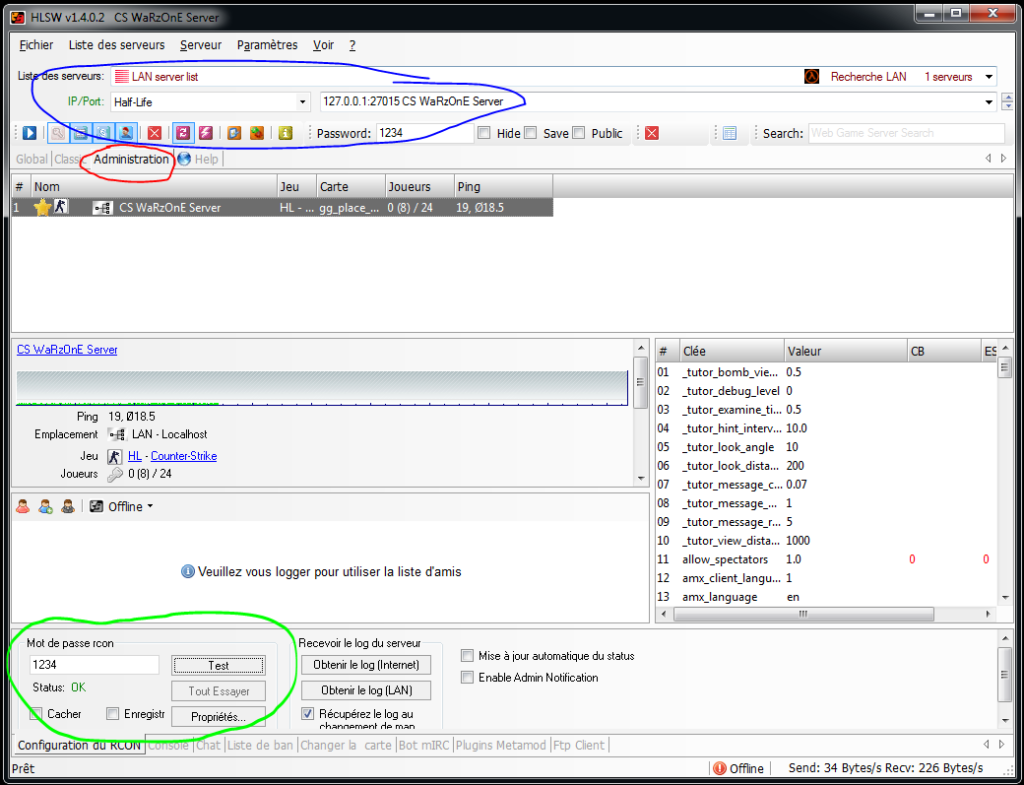
Task: Click the pink refresh icon in toolbar
Action: click(183, 133)
